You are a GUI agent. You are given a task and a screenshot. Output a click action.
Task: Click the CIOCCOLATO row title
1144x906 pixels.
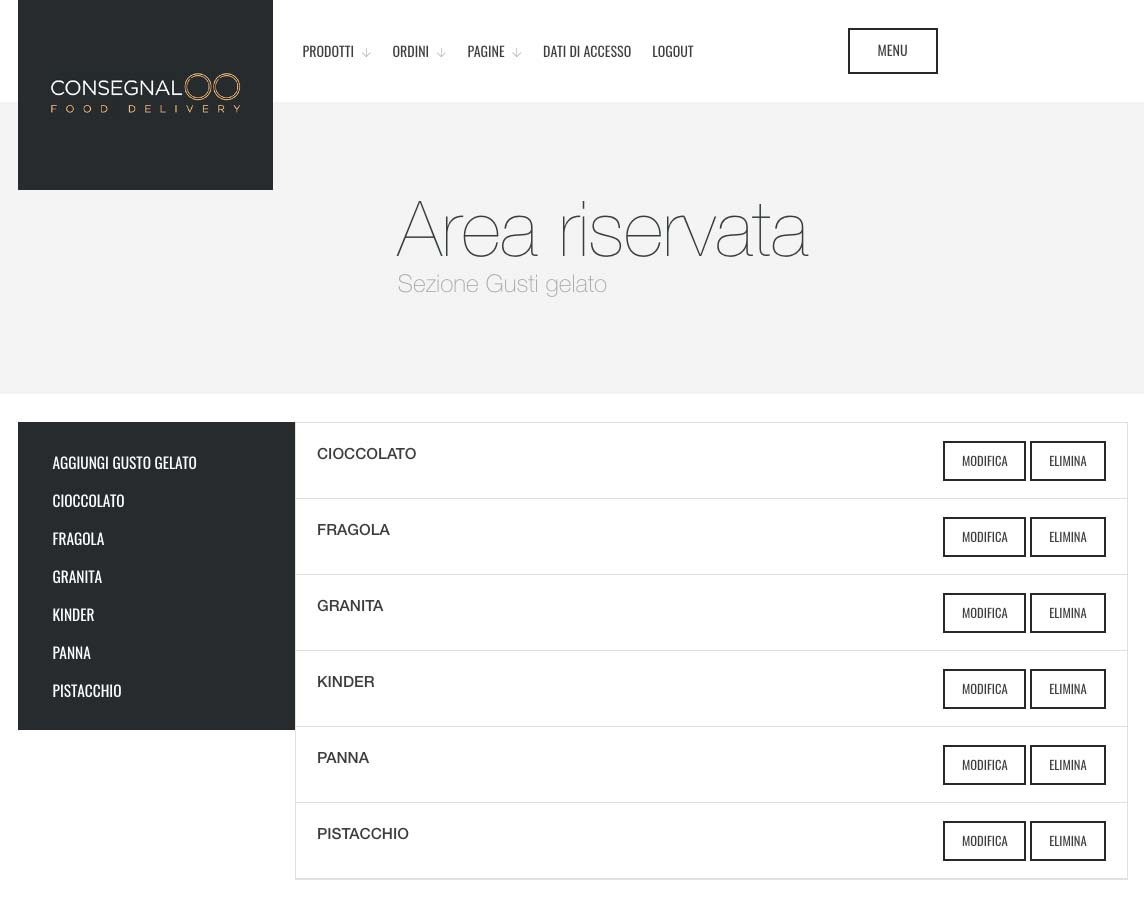(x=366, y=454)
